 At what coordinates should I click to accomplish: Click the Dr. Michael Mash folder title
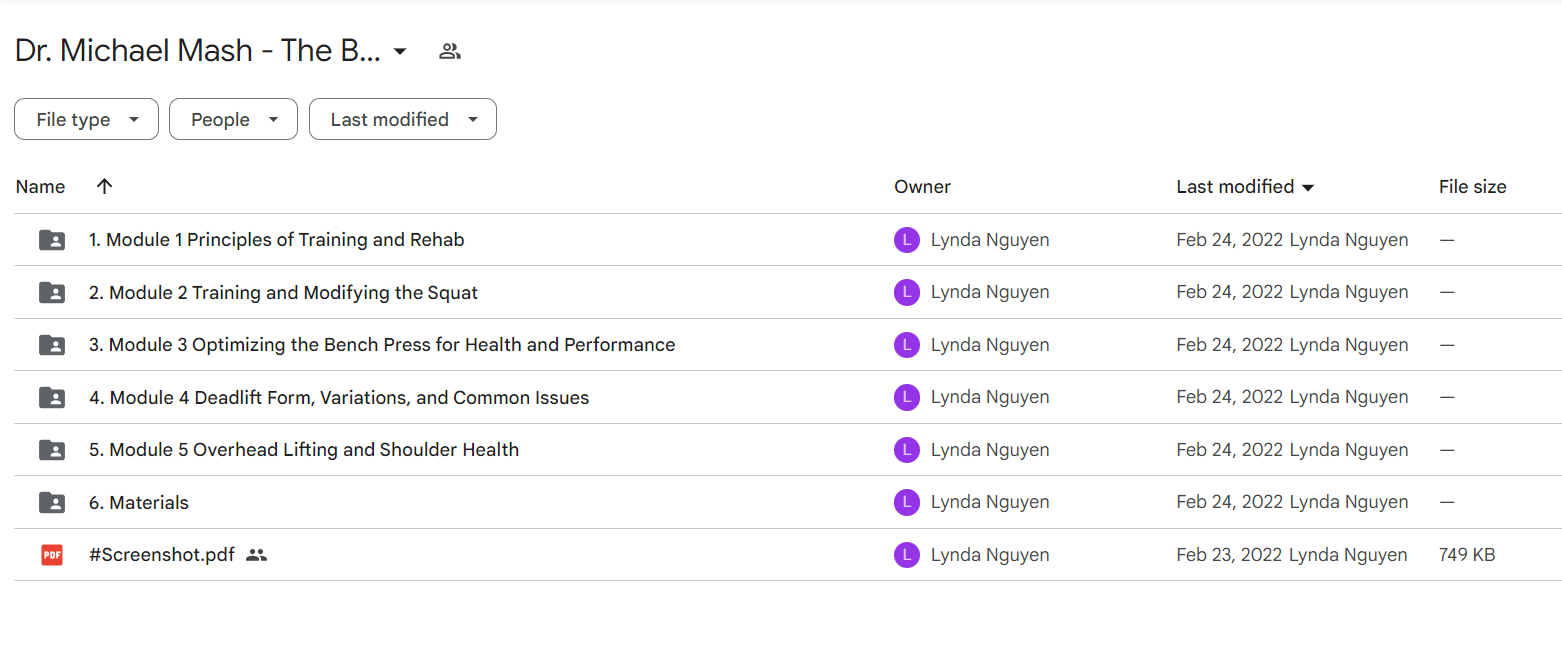tap(198, 52)
